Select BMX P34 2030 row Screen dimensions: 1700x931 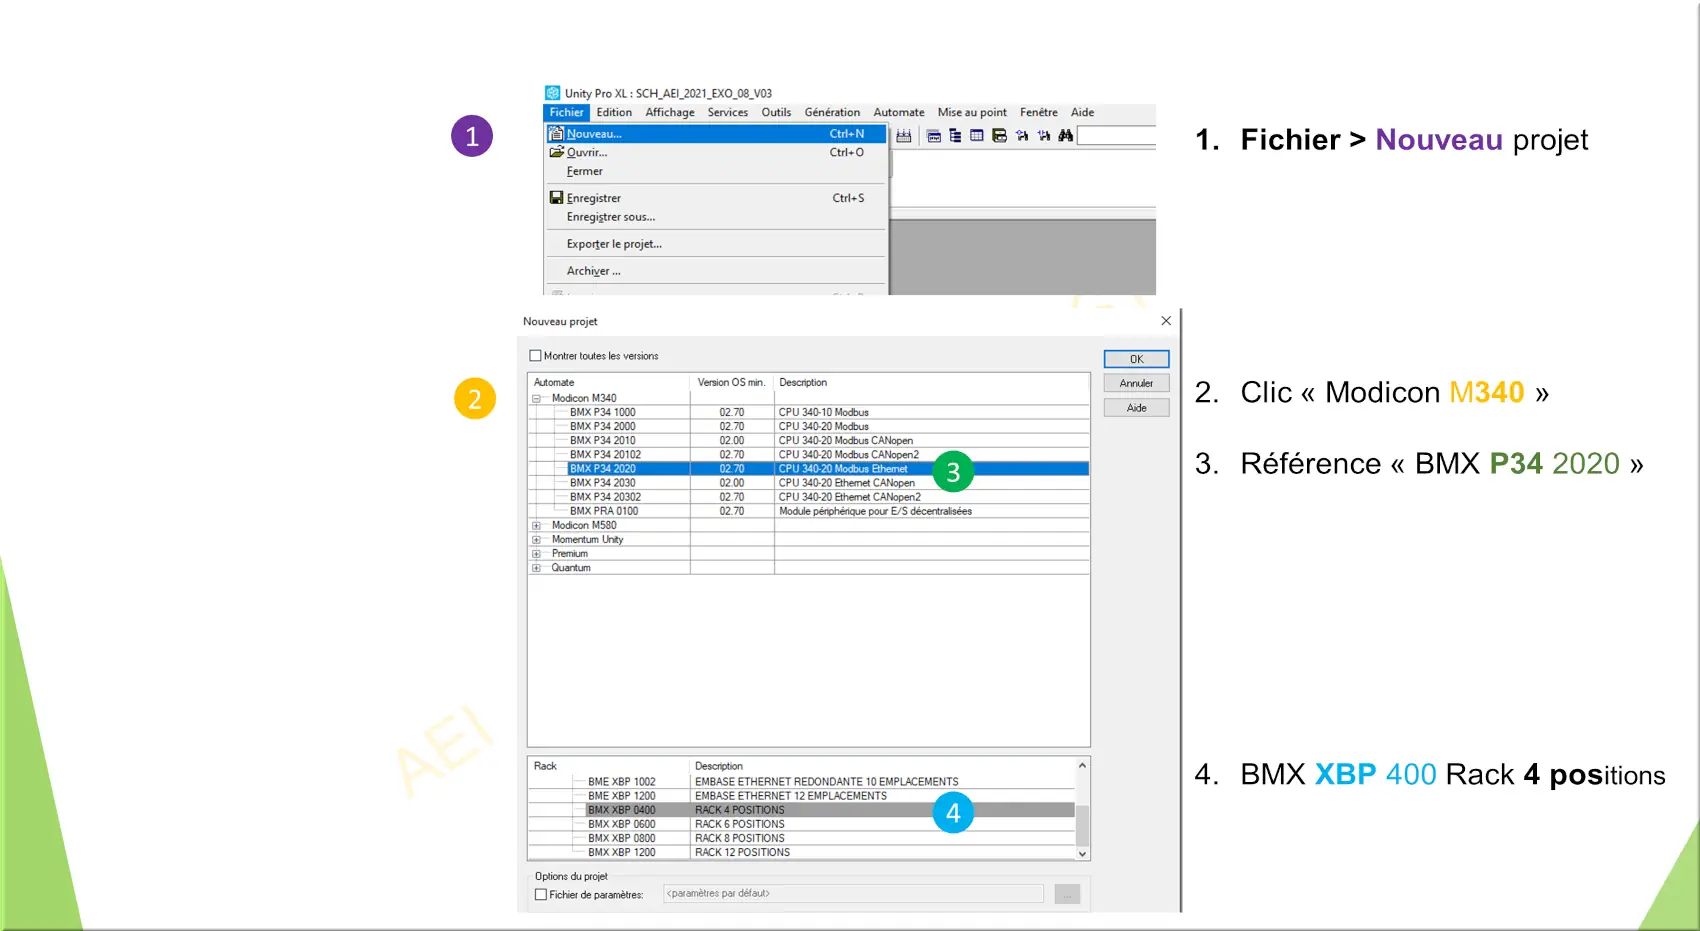[809, 482]
